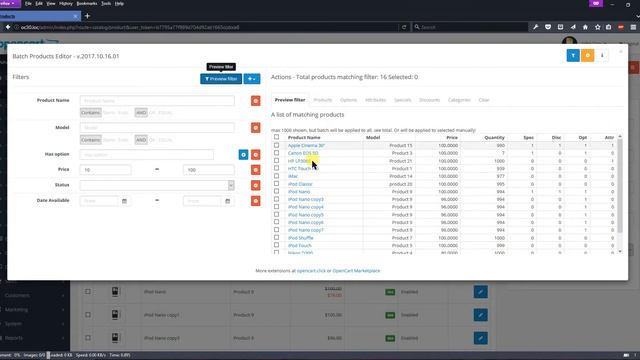This screenshot has height=360, width=640.
Task: Select Contains mode for Model
Action: point(91,140)
